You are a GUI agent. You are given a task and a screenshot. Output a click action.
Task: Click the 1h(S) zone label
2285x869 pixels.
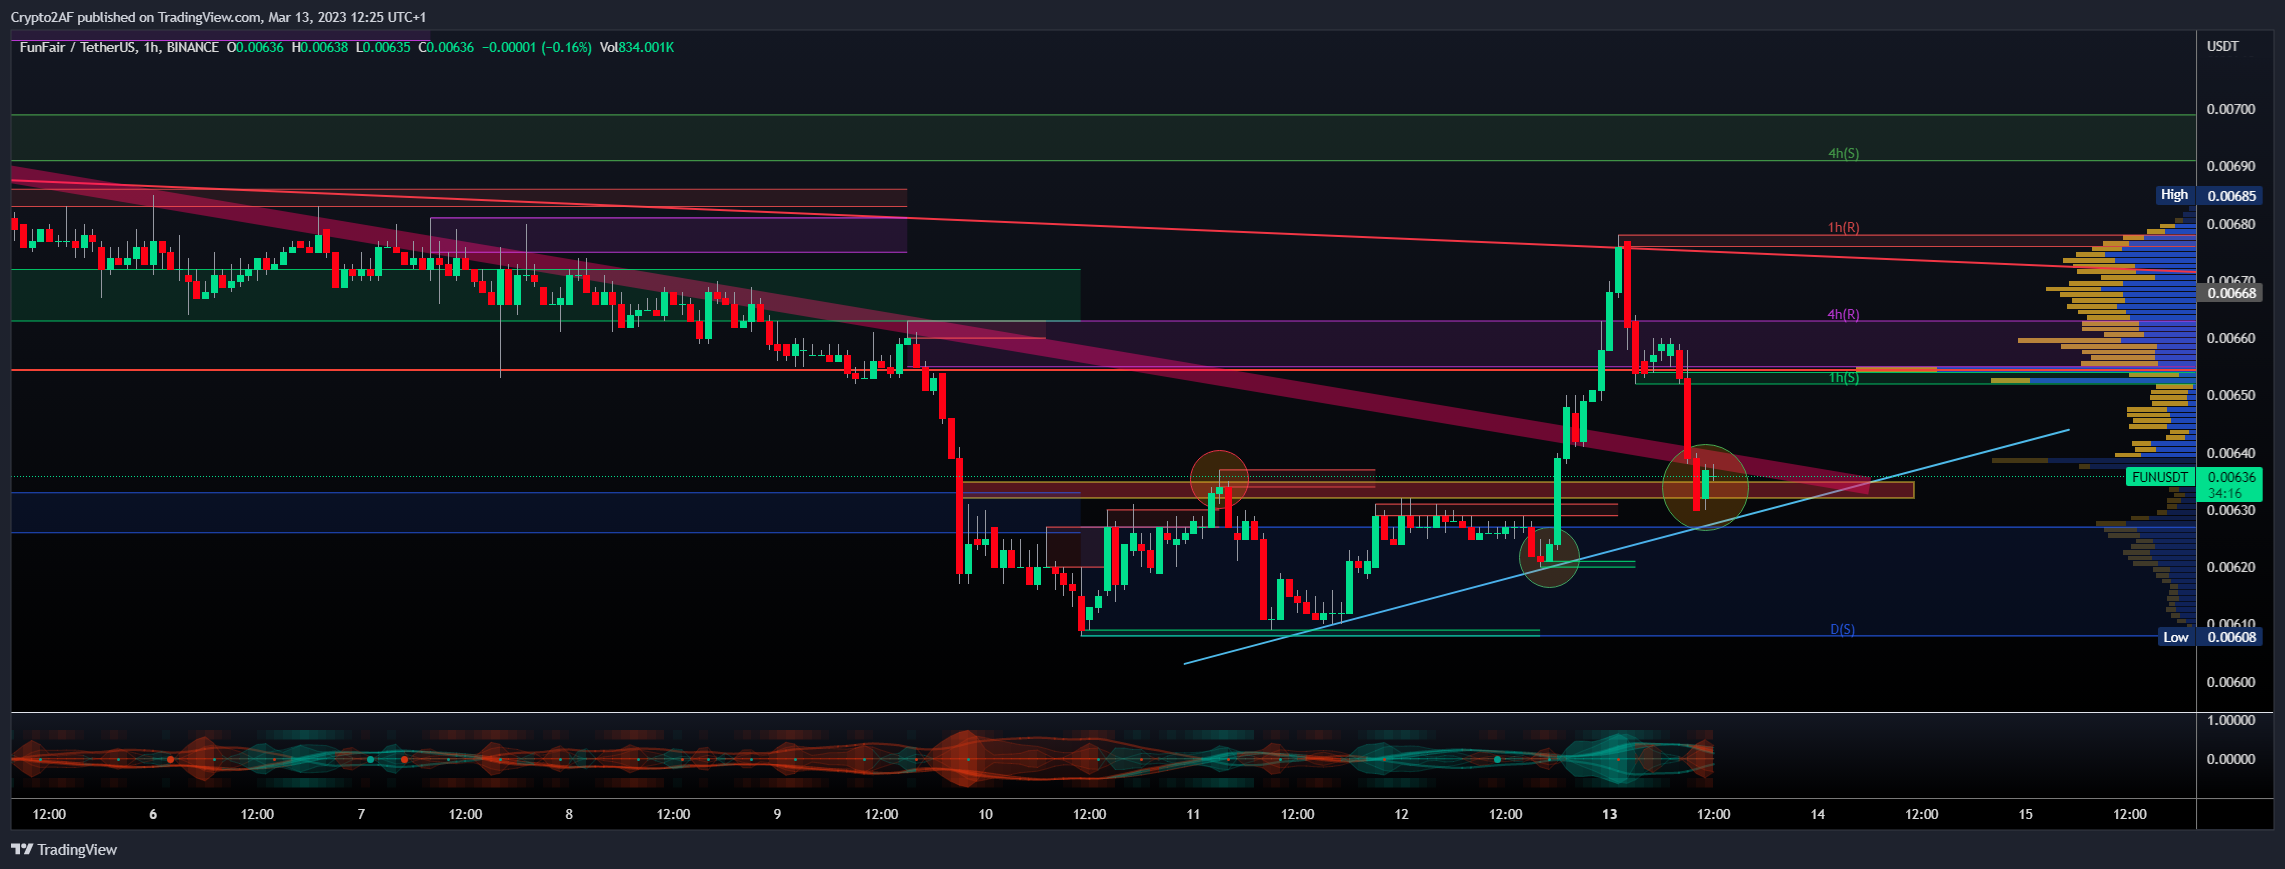pyautogui.click(x=1843, y=377)
